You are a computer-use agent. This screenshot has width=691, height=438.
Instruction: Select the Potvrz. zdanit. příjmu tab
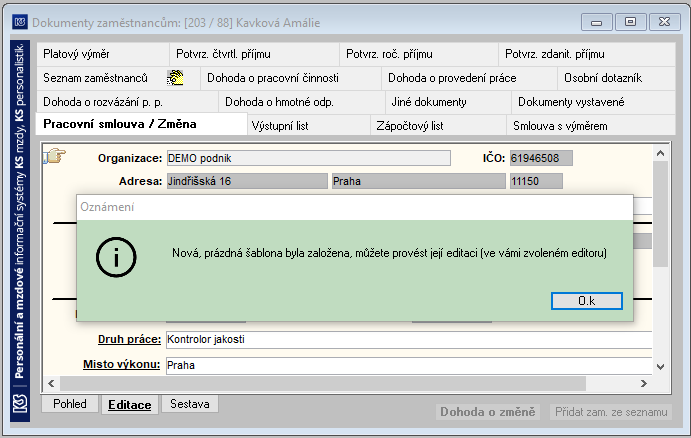[587, 54]
